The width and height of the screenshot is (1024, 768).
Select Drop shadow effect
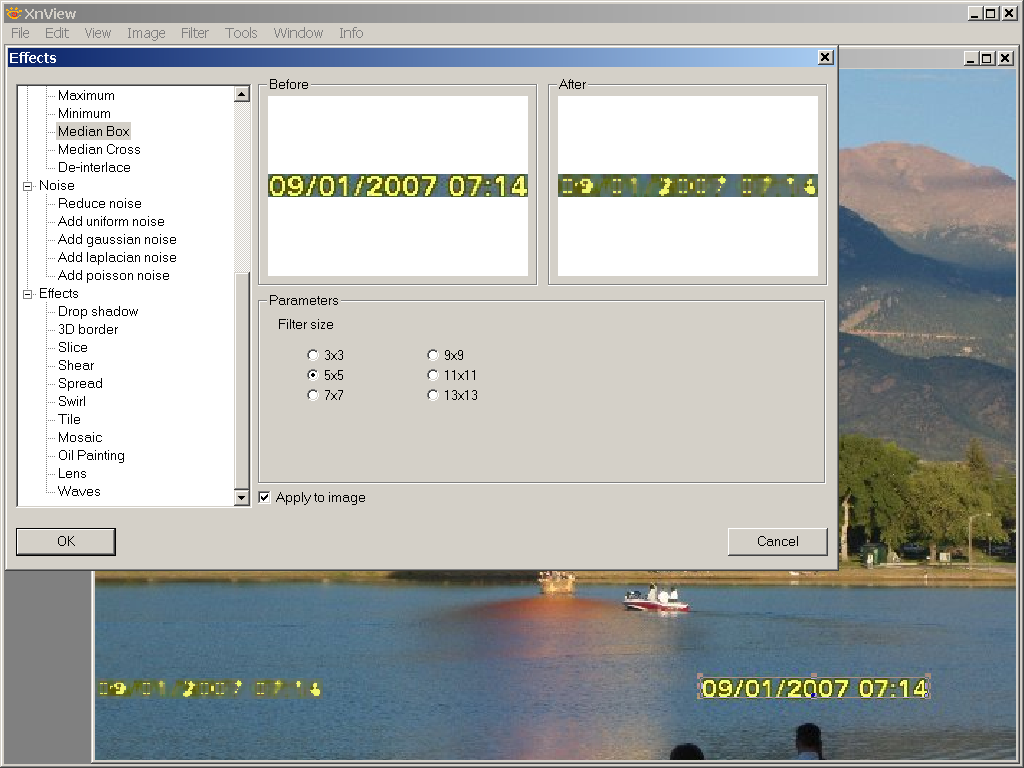(98, 312)
